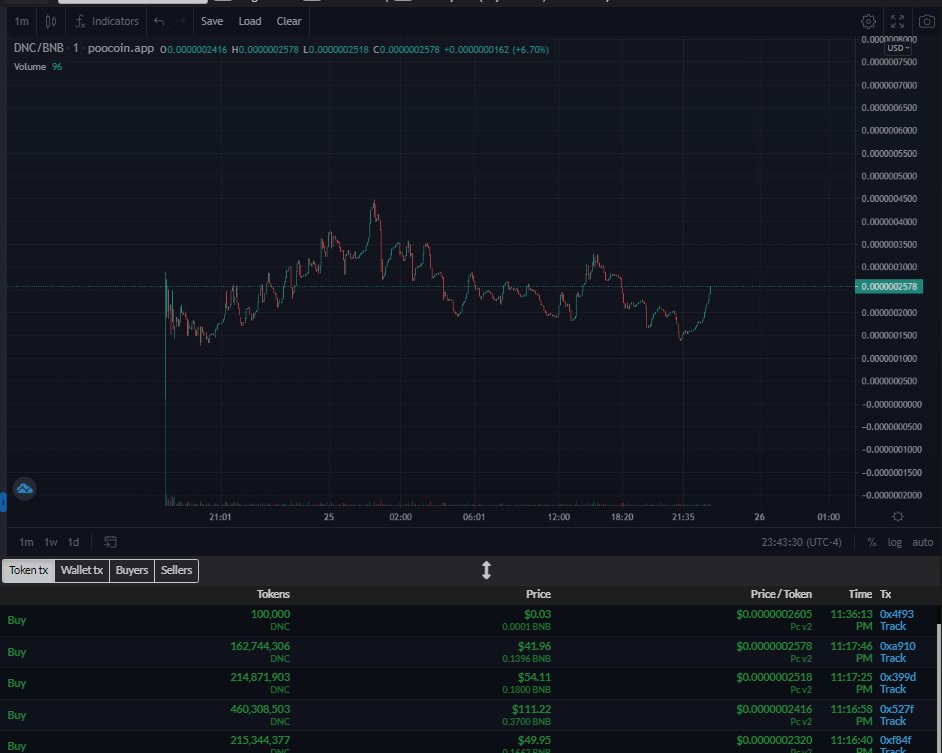Save the chart layout
The width and height of the screenshot is (942, 753).
point(212,21)
